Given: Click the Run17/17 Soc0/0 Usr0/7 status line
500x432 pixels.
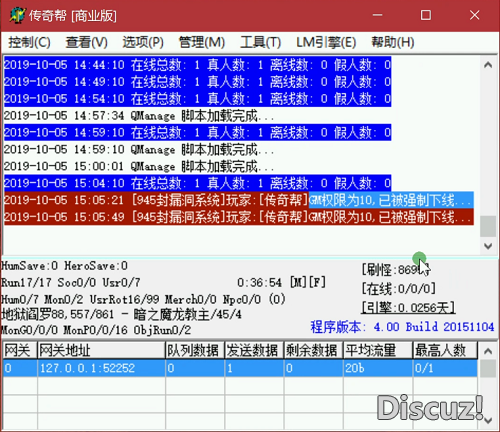Looking at the screenshot, I should (x=71, y=282).
